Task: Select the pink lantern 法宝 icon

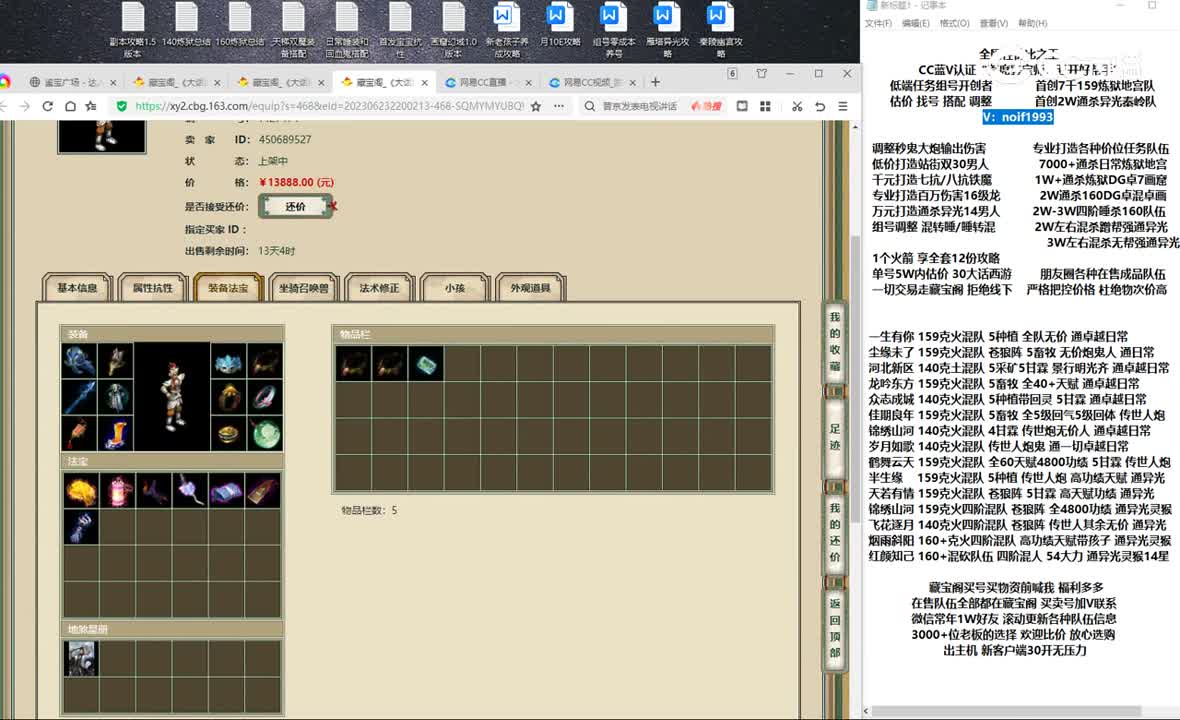Action: point(118,490)
